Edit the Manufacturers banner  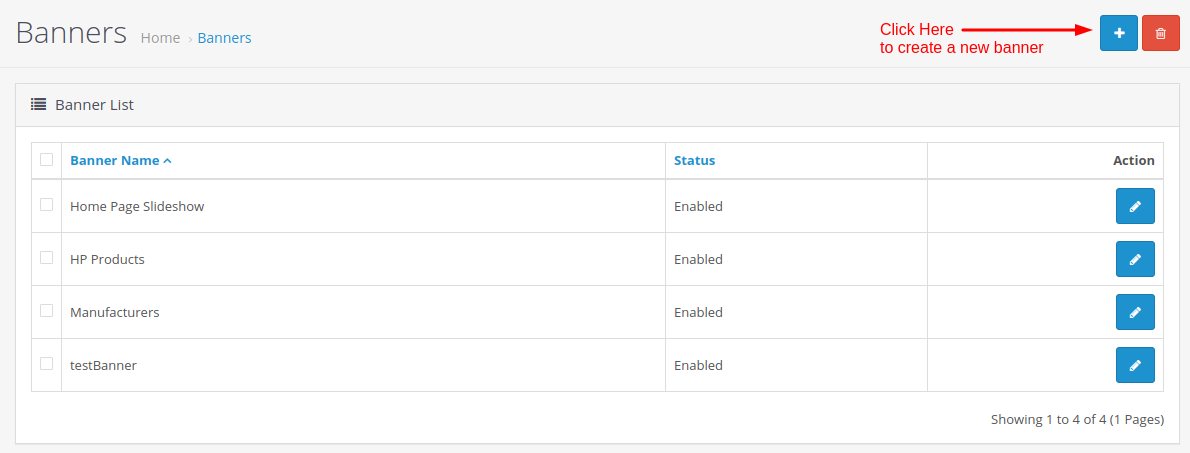click(x=1135, y=313)
